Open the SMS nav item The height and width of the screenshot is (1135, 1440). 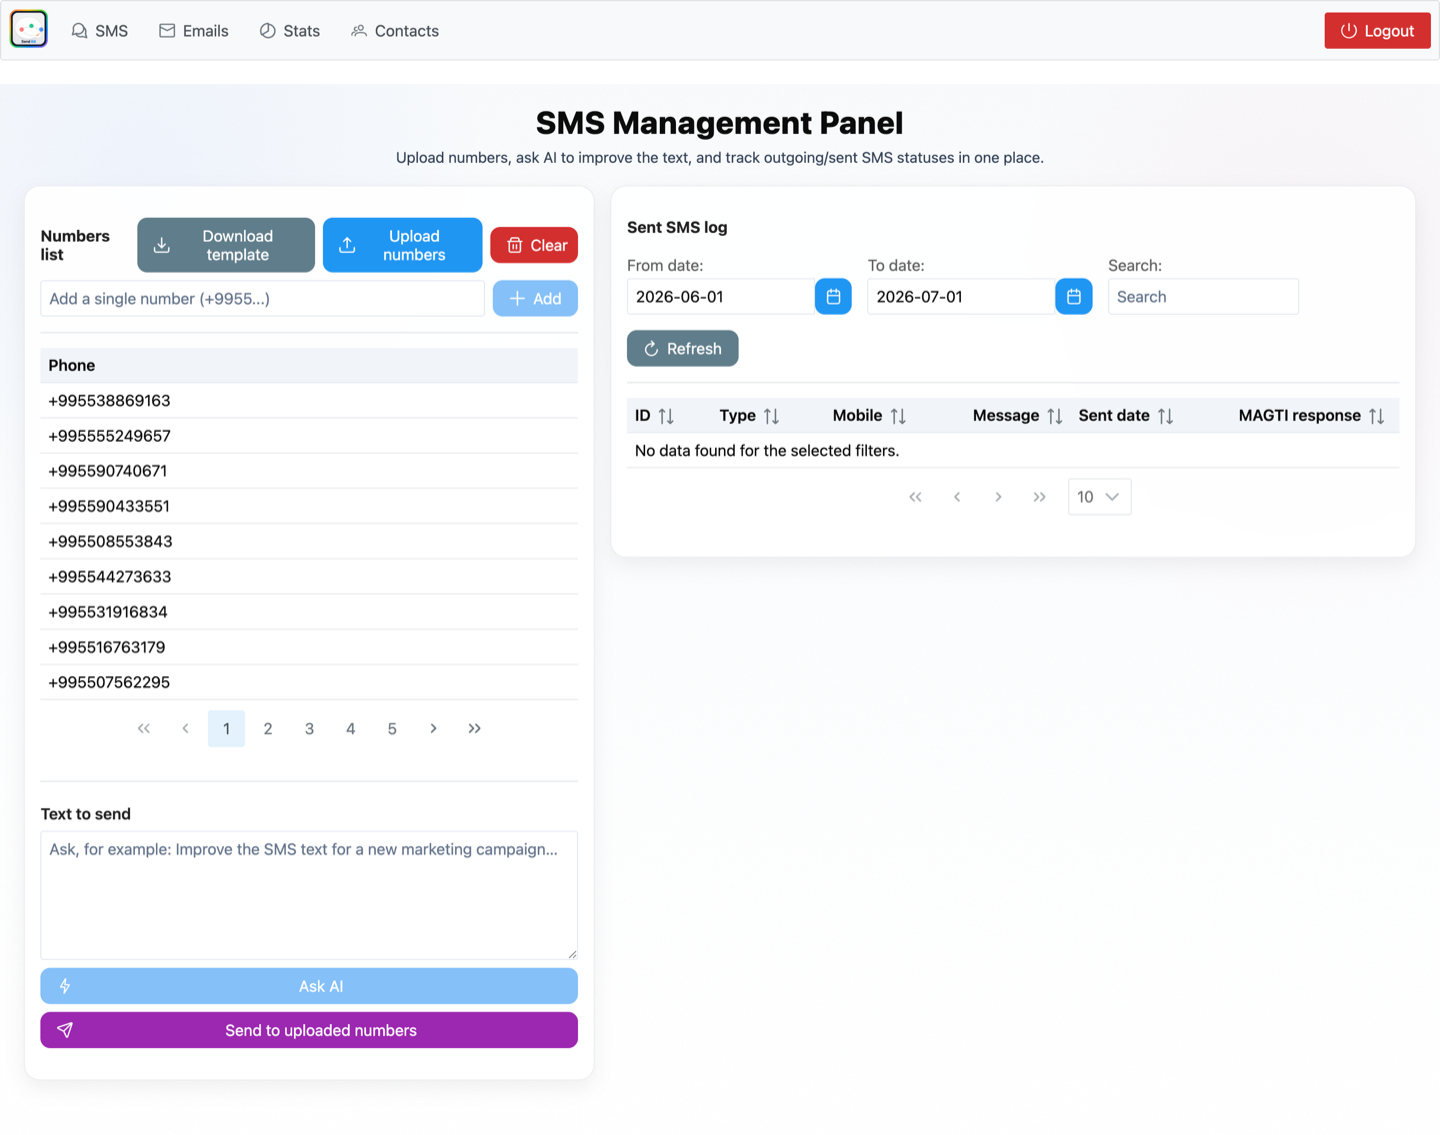(100, 31)
